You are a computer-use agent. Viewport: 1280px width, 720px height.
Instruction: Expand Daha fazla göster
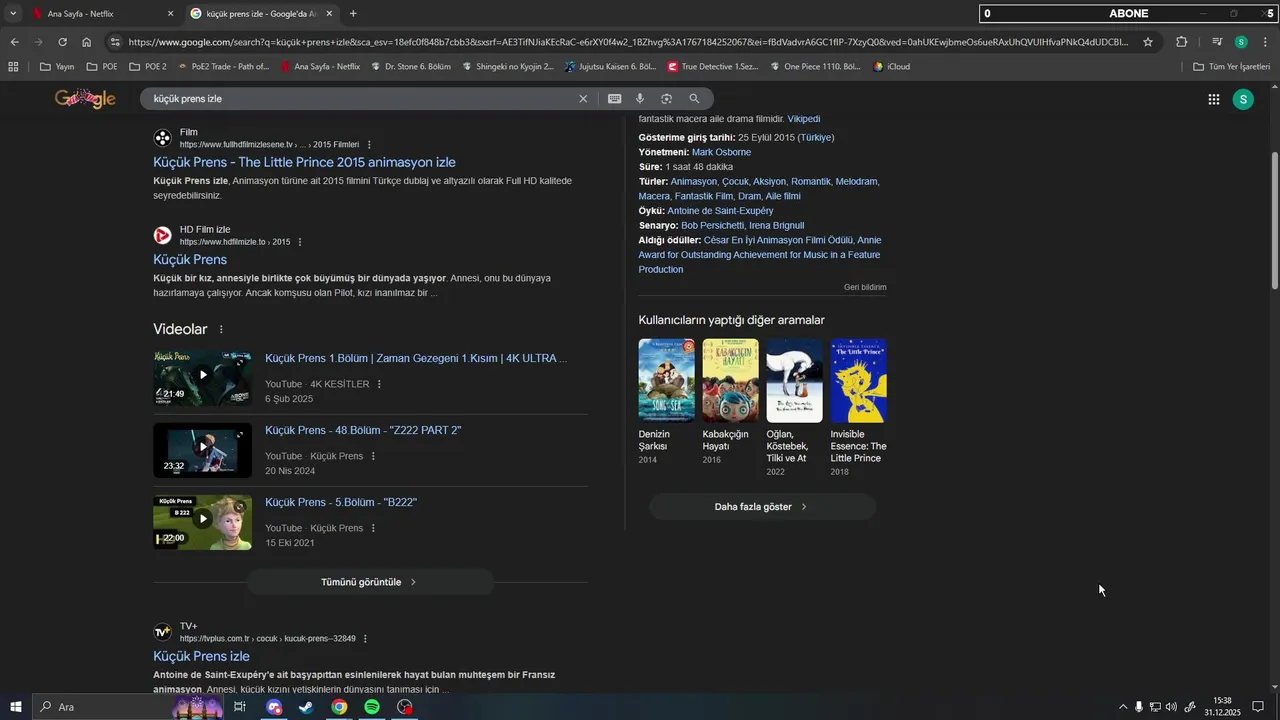pyautogui.click(x=762, y=507)
